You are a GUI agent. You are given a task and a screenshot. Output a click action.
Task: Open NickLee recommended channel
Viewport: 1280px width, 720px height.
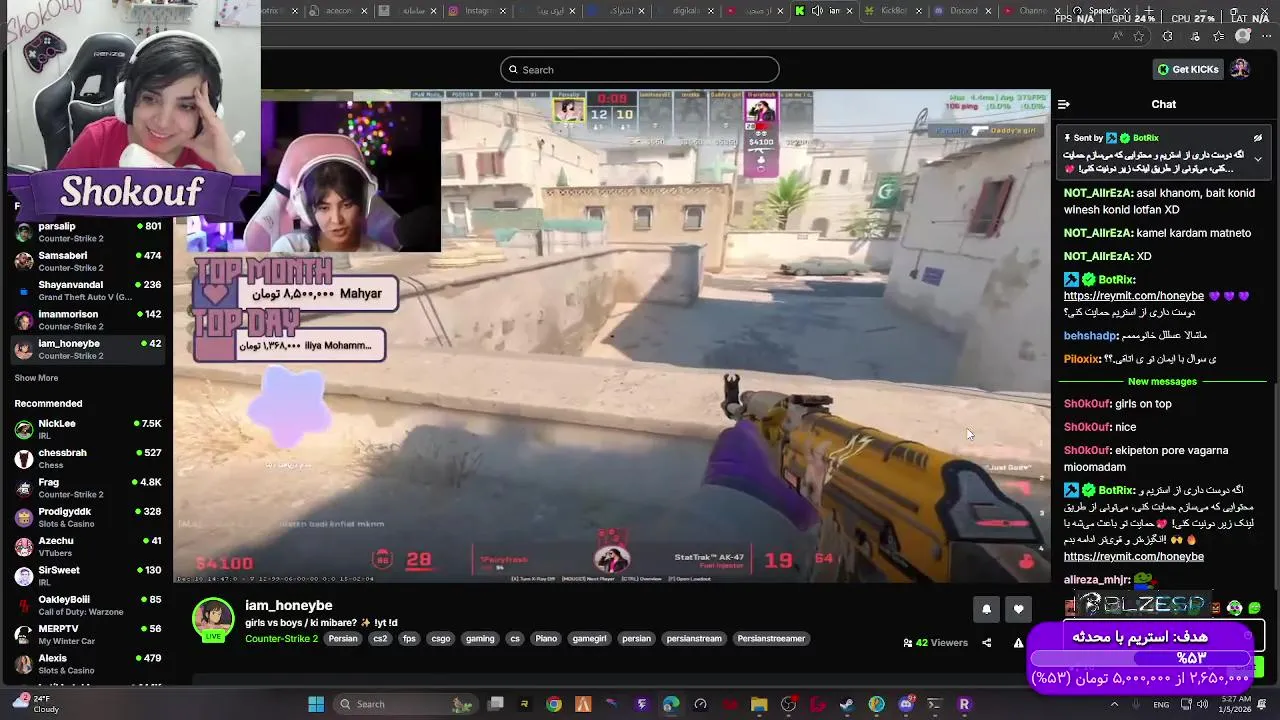click(88, 429)
